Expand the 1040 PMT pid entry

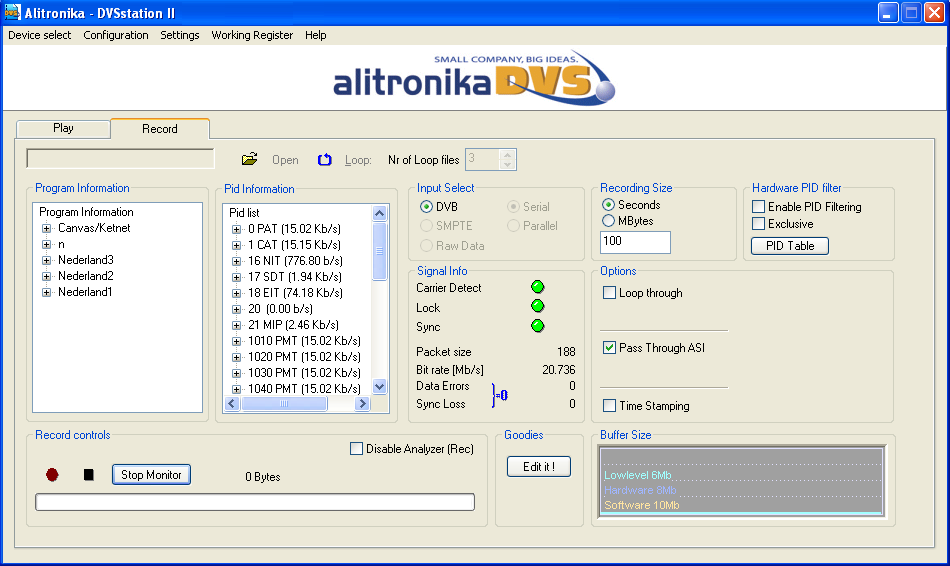pyautogui.click(x=236, y=389)
